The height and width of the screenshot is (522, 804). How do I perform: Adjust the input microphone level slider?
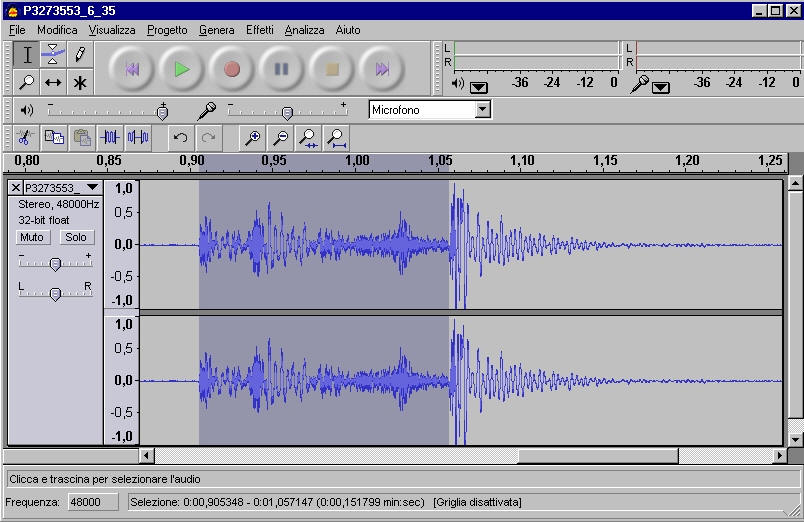[x=287, y=111]
